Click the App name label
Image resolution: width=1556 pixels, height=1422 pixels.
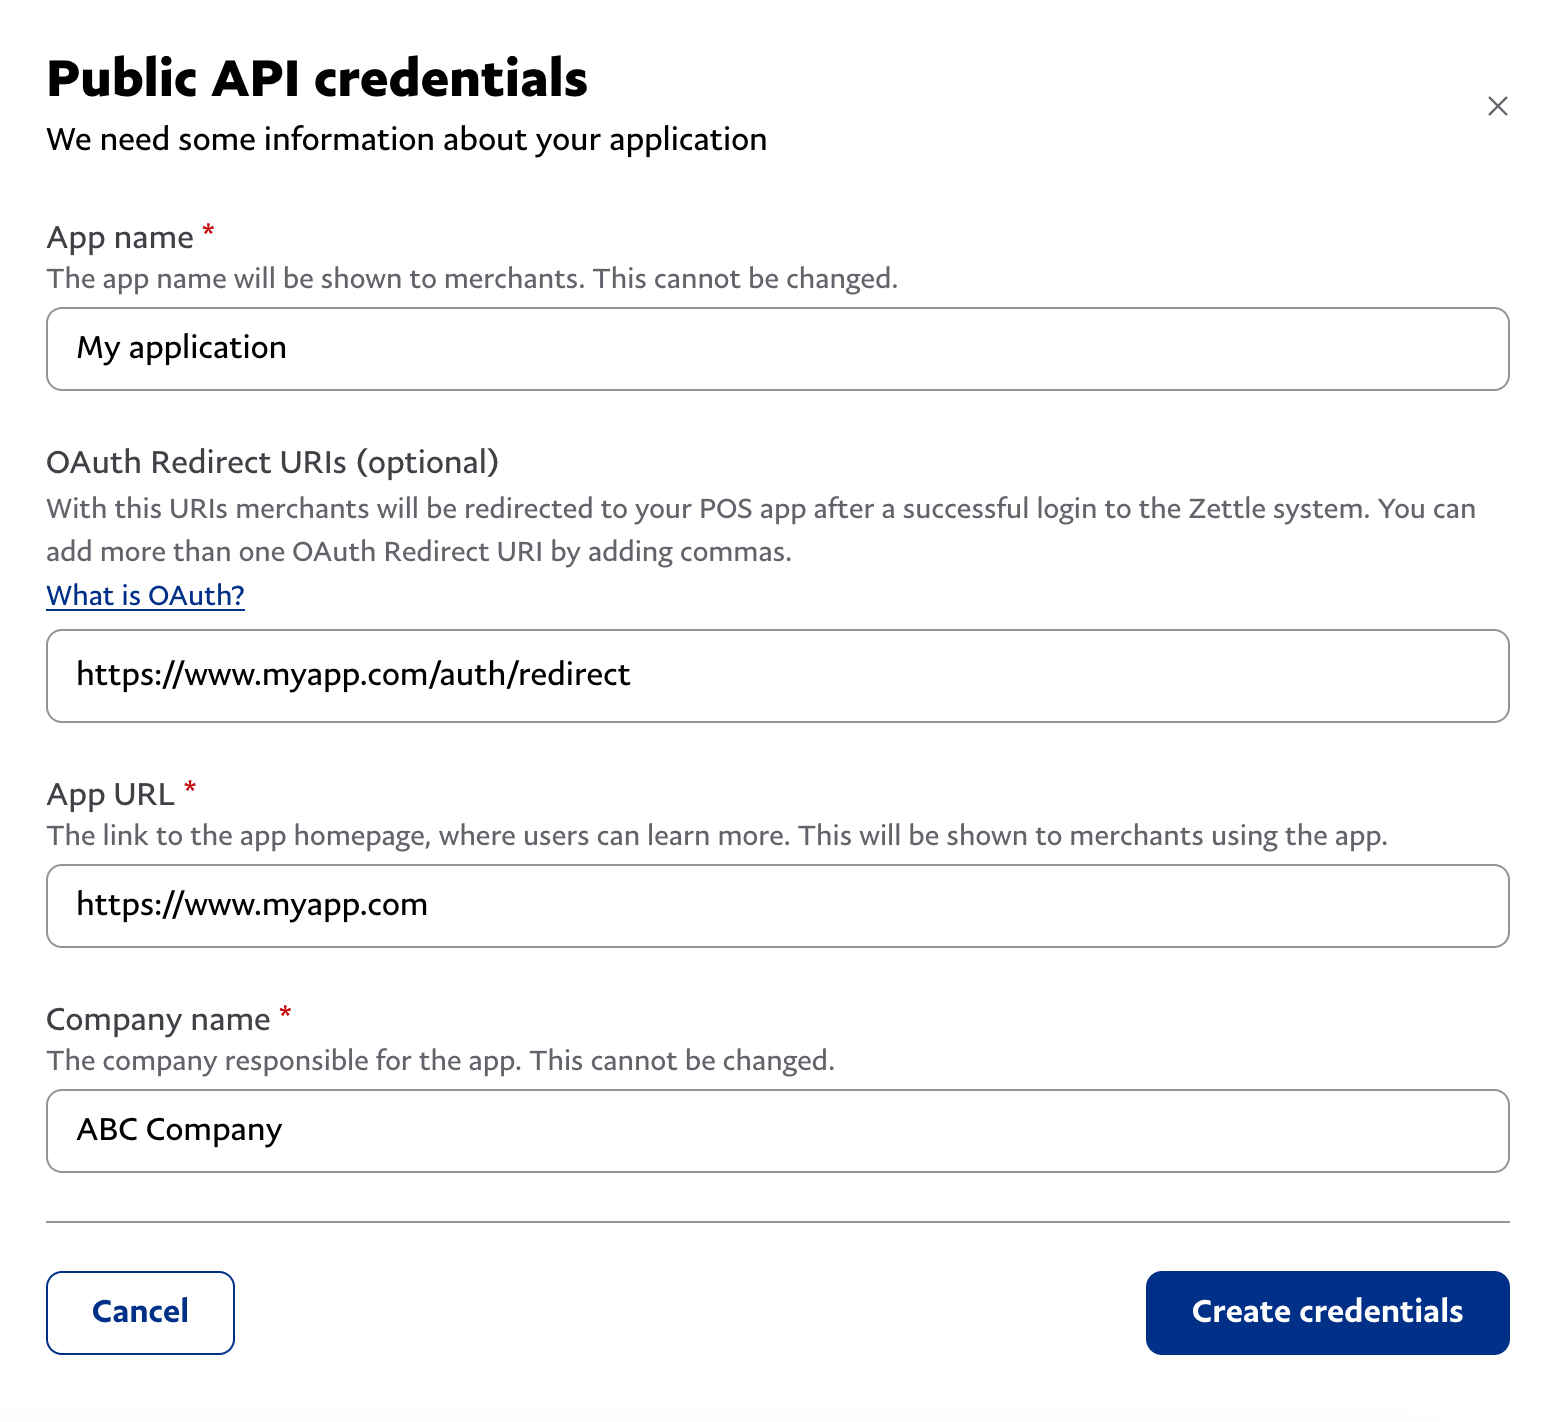[120, 237]
